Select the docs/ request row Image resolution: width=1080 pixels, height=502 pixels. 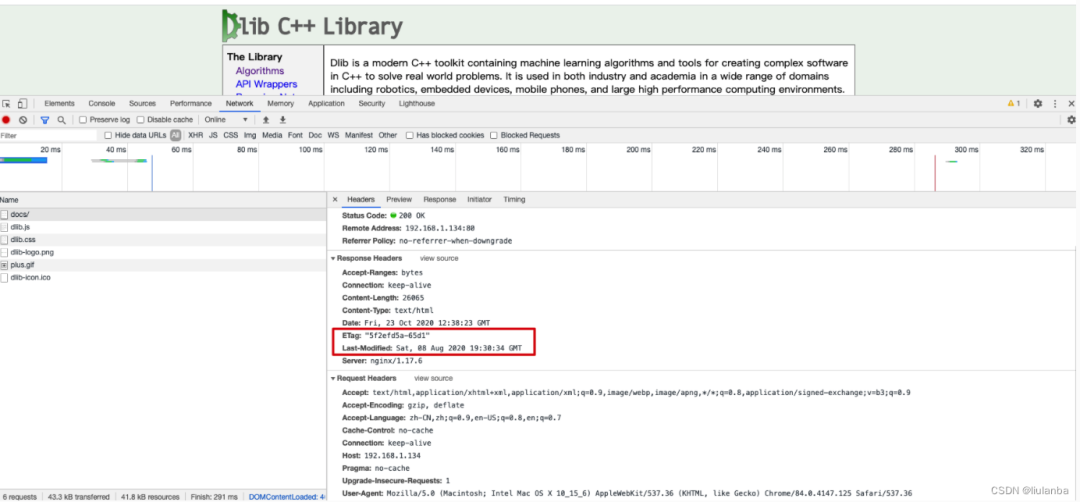click(x=163, y=214)
